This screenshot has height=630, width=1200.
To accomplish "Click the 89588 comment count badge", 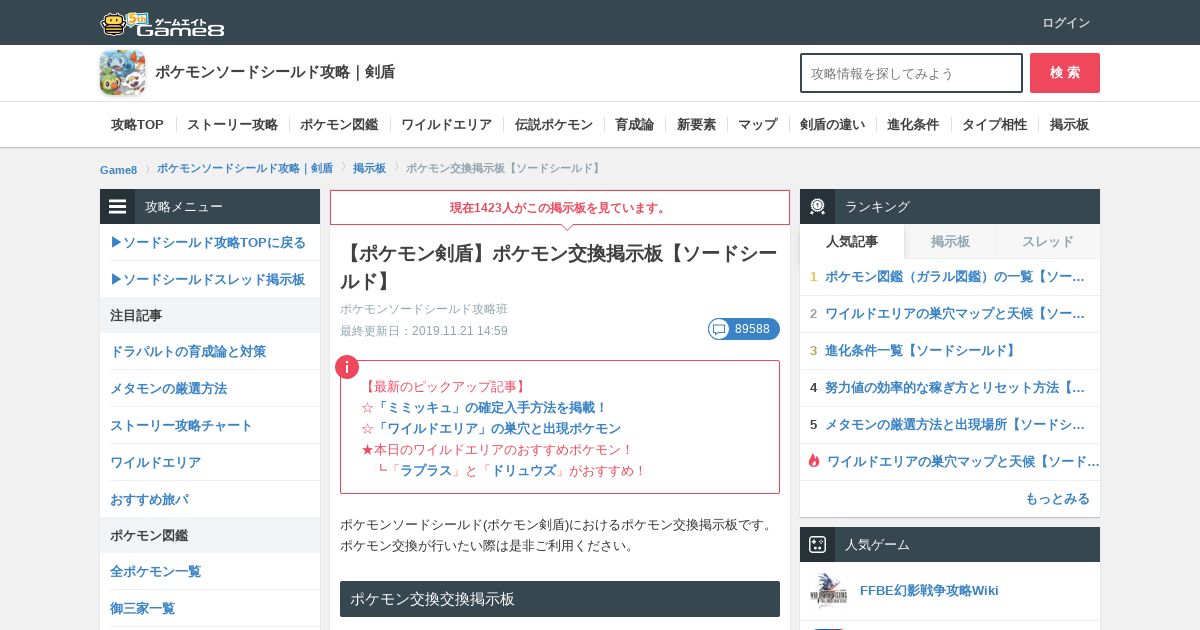I will (x=744, y=329).
